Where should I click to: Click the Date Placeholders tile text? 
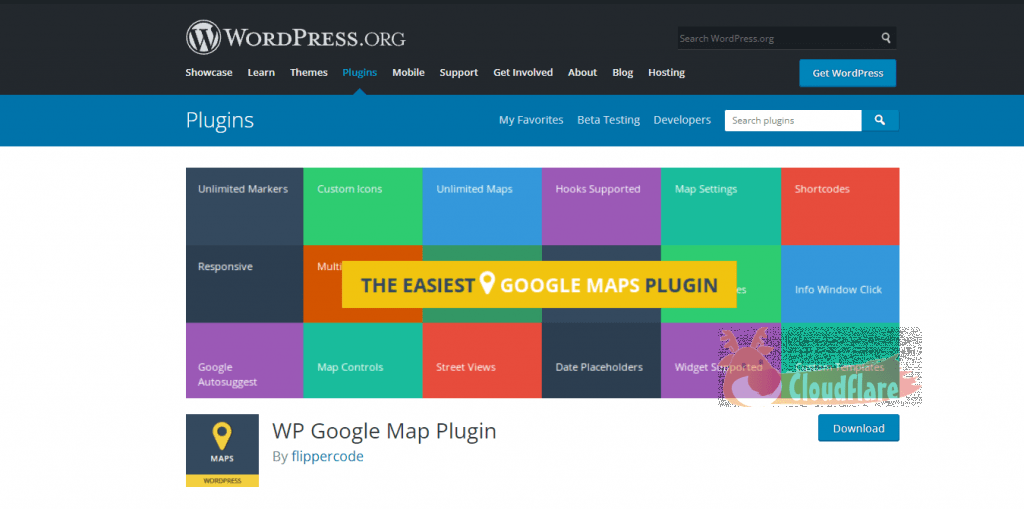coord(599,367)
